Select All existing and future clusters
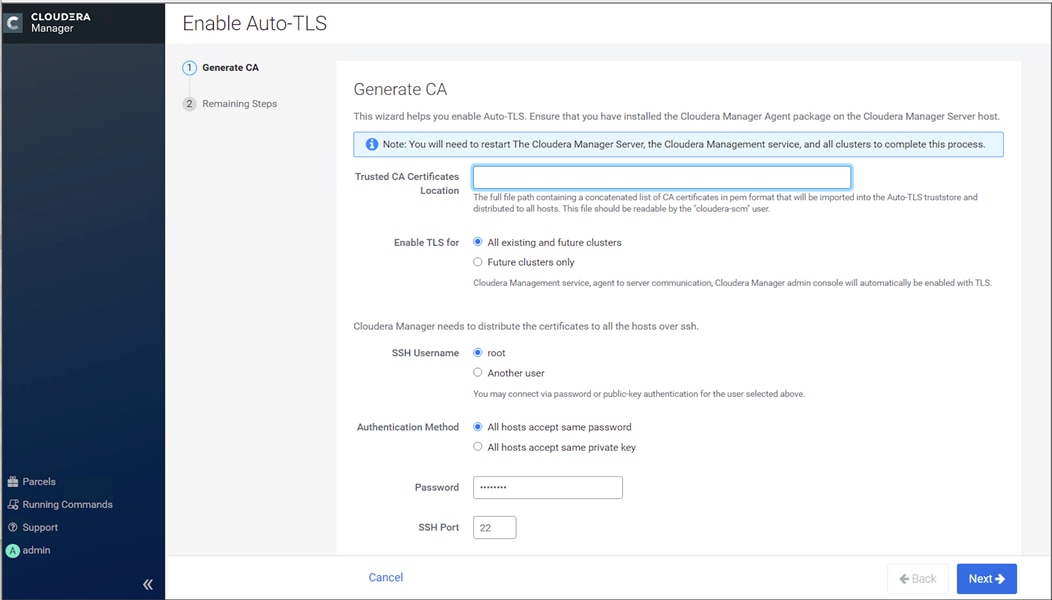The height and width of the screenshot is (600, 1052). click(478, 242)
